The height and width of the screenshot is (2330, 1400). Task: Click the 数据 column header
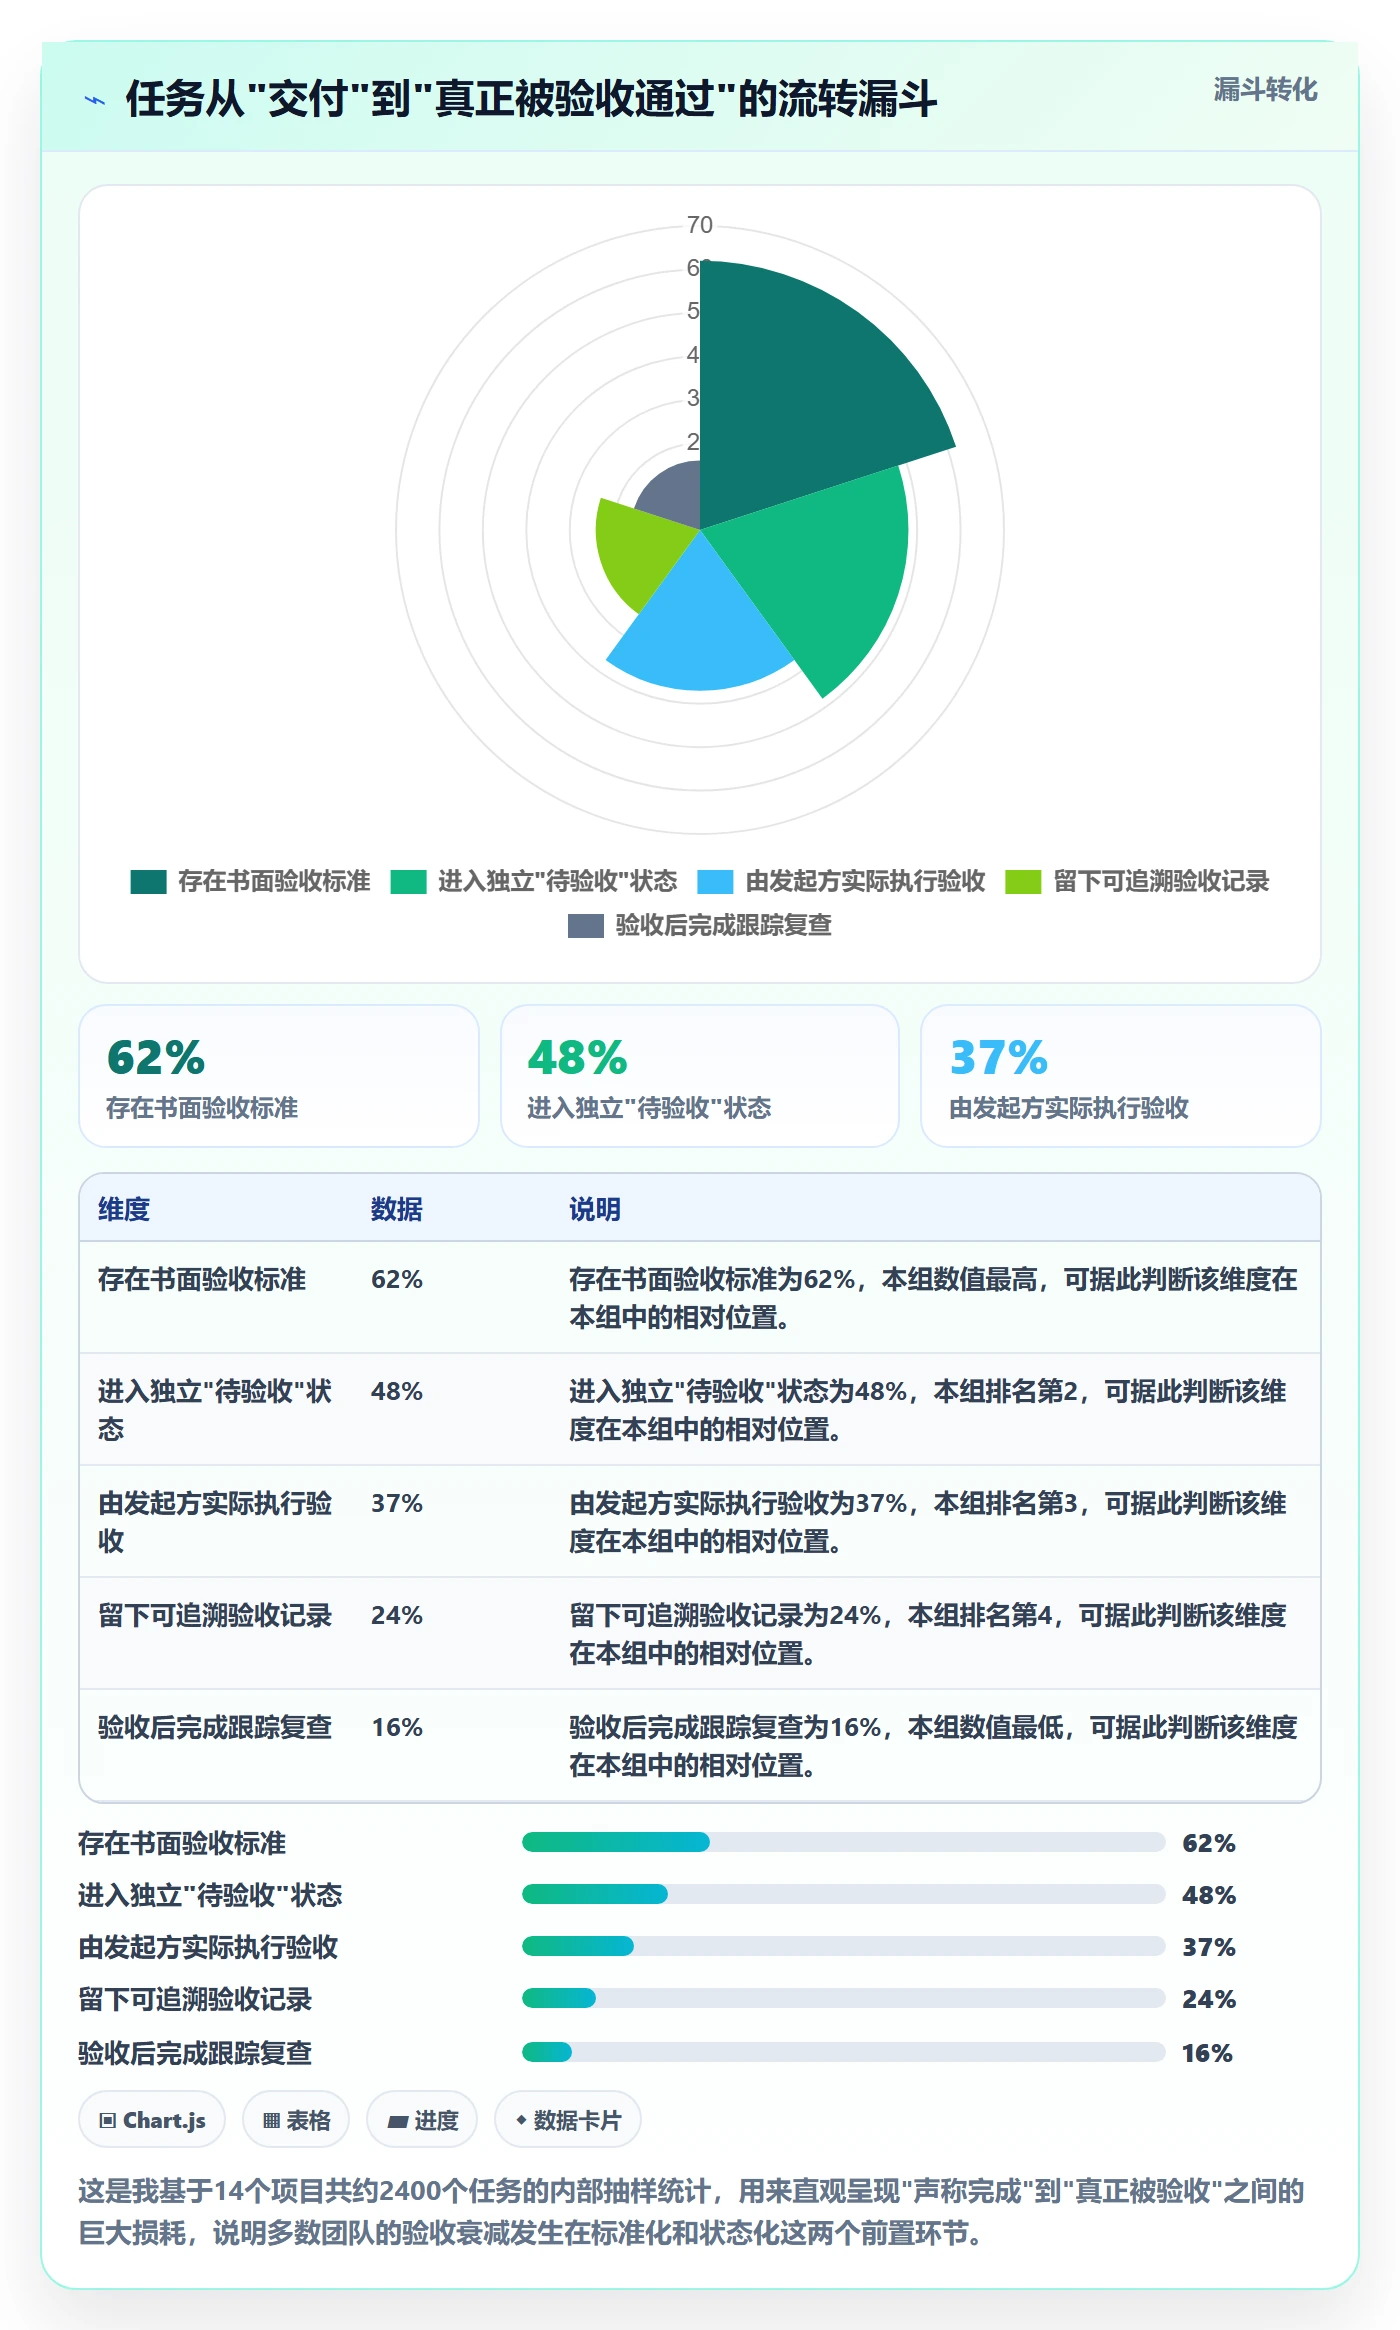(x=397, y=1209)
